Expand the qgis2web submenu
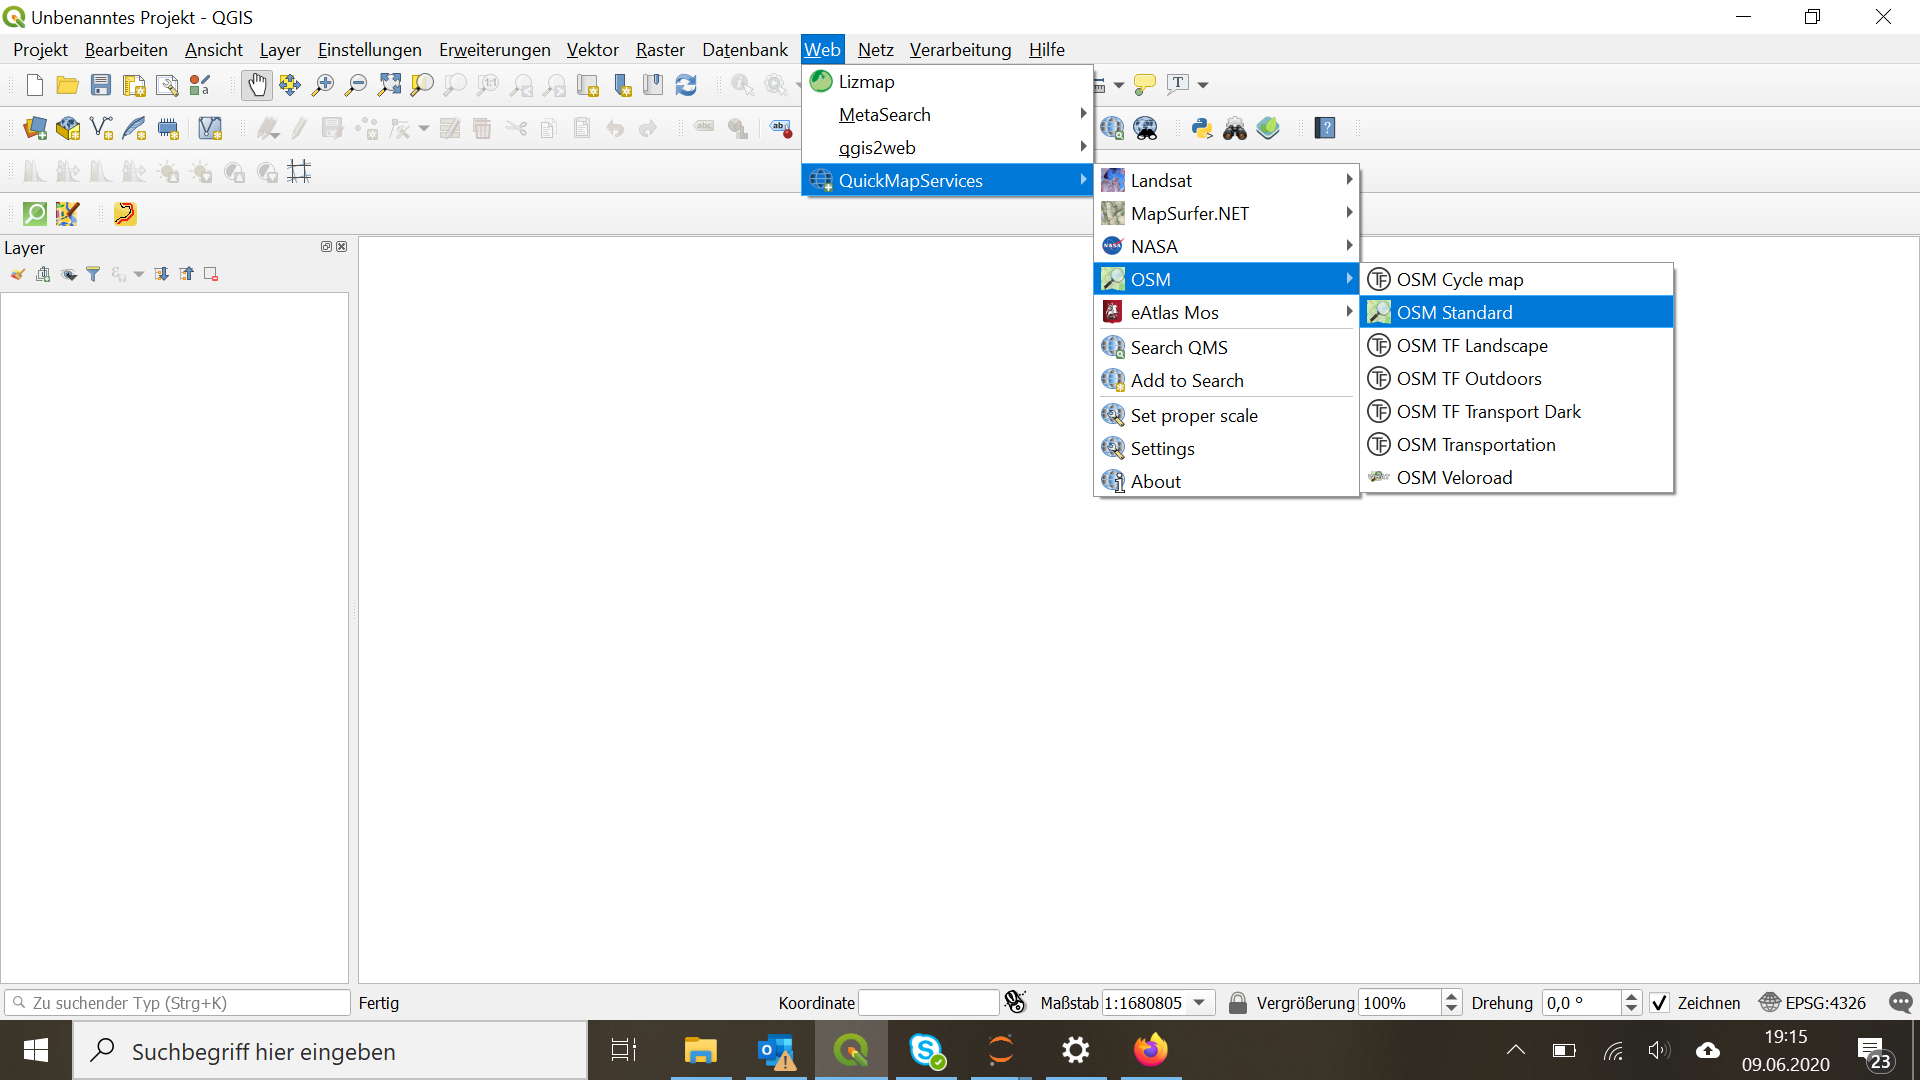 (947, 147)
